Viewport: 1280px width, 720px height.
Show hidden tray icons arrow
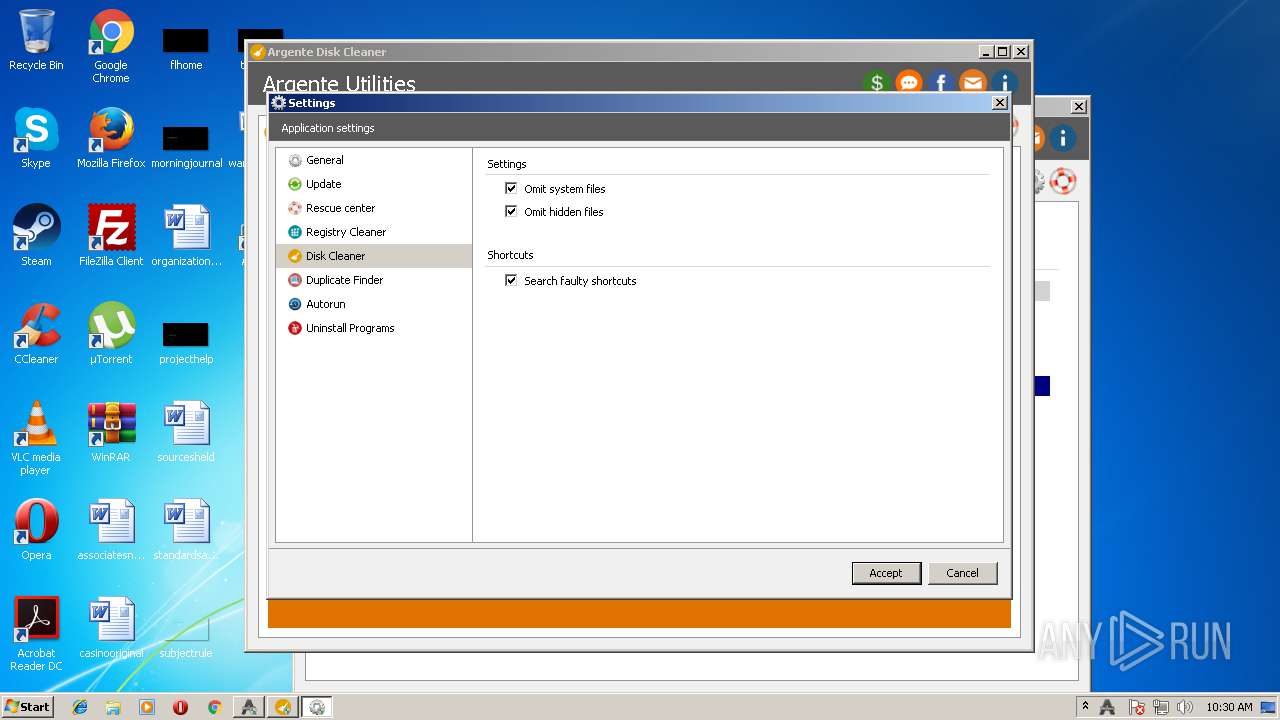click(1085, 707)
